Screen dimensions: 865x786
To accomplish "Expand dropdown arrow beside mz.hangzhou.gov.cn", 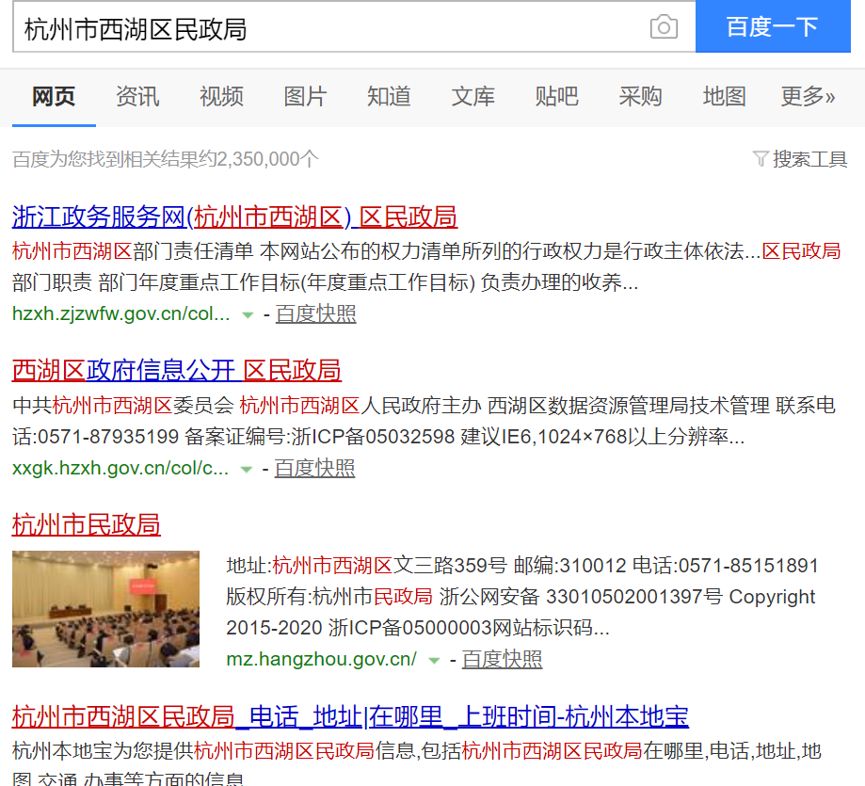I will (434, 661).
